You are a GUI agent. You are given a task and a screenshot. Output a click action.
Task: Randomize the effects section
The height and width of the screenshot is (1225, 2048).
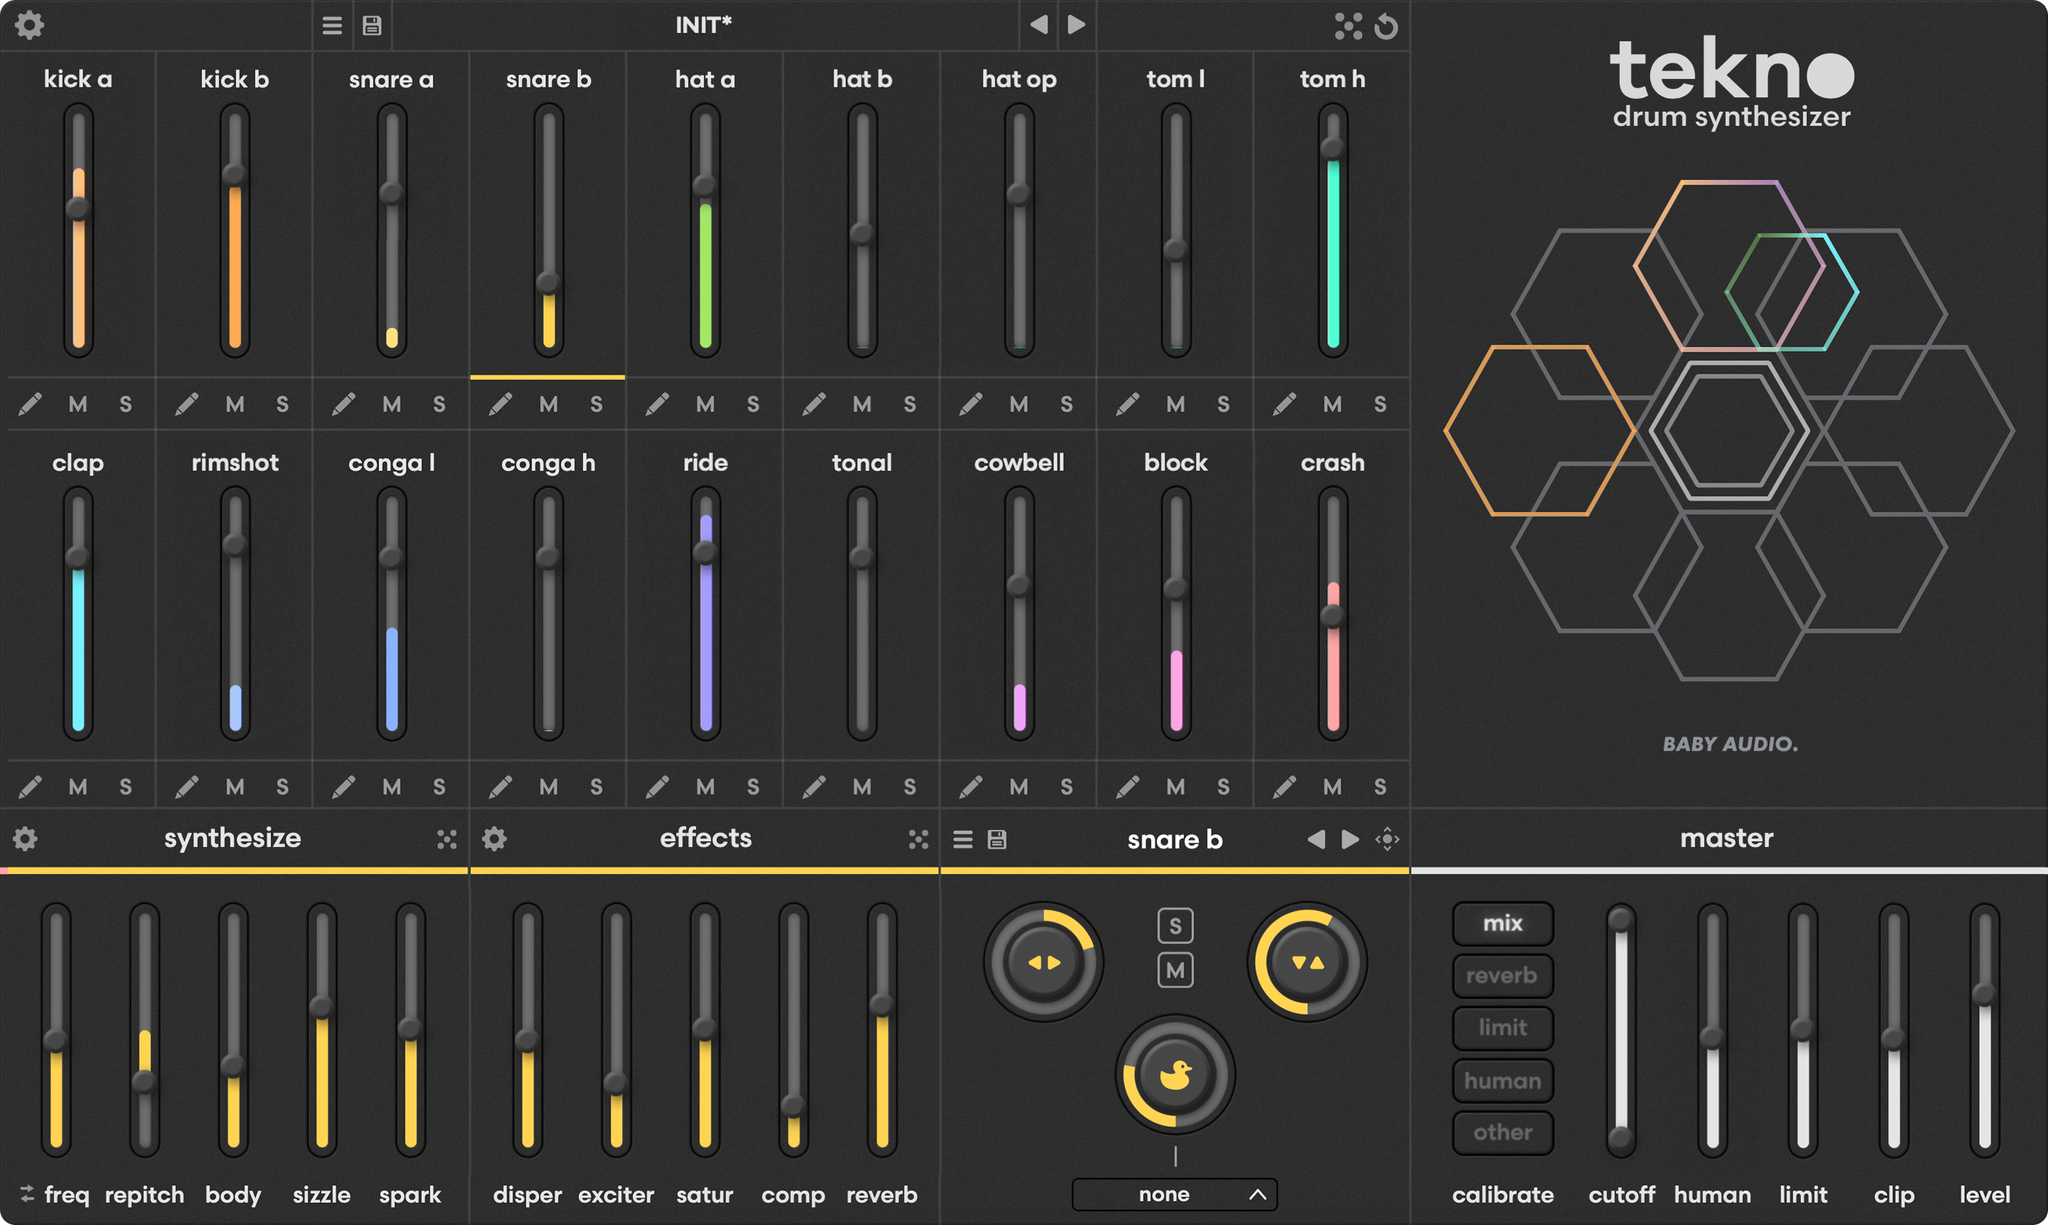coord(920,839)
